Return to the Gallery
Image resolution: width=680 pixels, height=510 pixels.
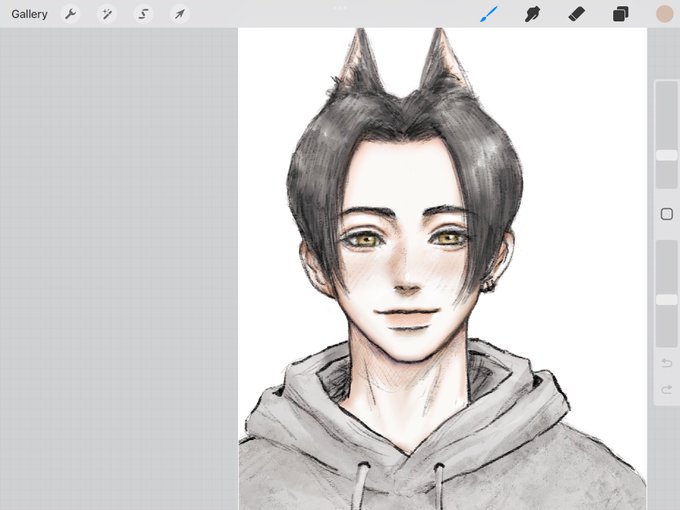pyautogui.click(x=29, y=14)
